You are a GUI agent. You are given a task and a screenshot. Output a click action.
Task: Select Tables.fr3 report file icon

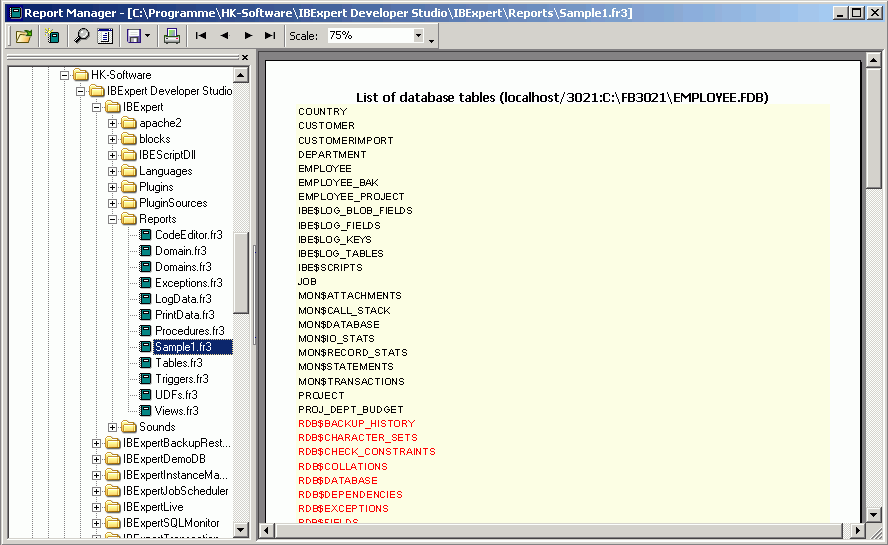(146, 363)
